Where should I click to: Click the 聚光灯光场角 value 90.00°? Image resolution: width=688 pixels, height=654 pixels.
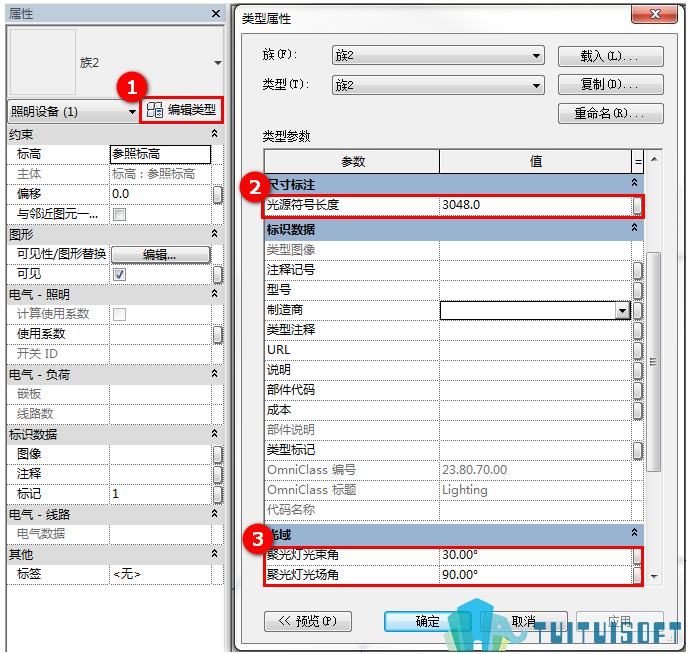(535, 575)
